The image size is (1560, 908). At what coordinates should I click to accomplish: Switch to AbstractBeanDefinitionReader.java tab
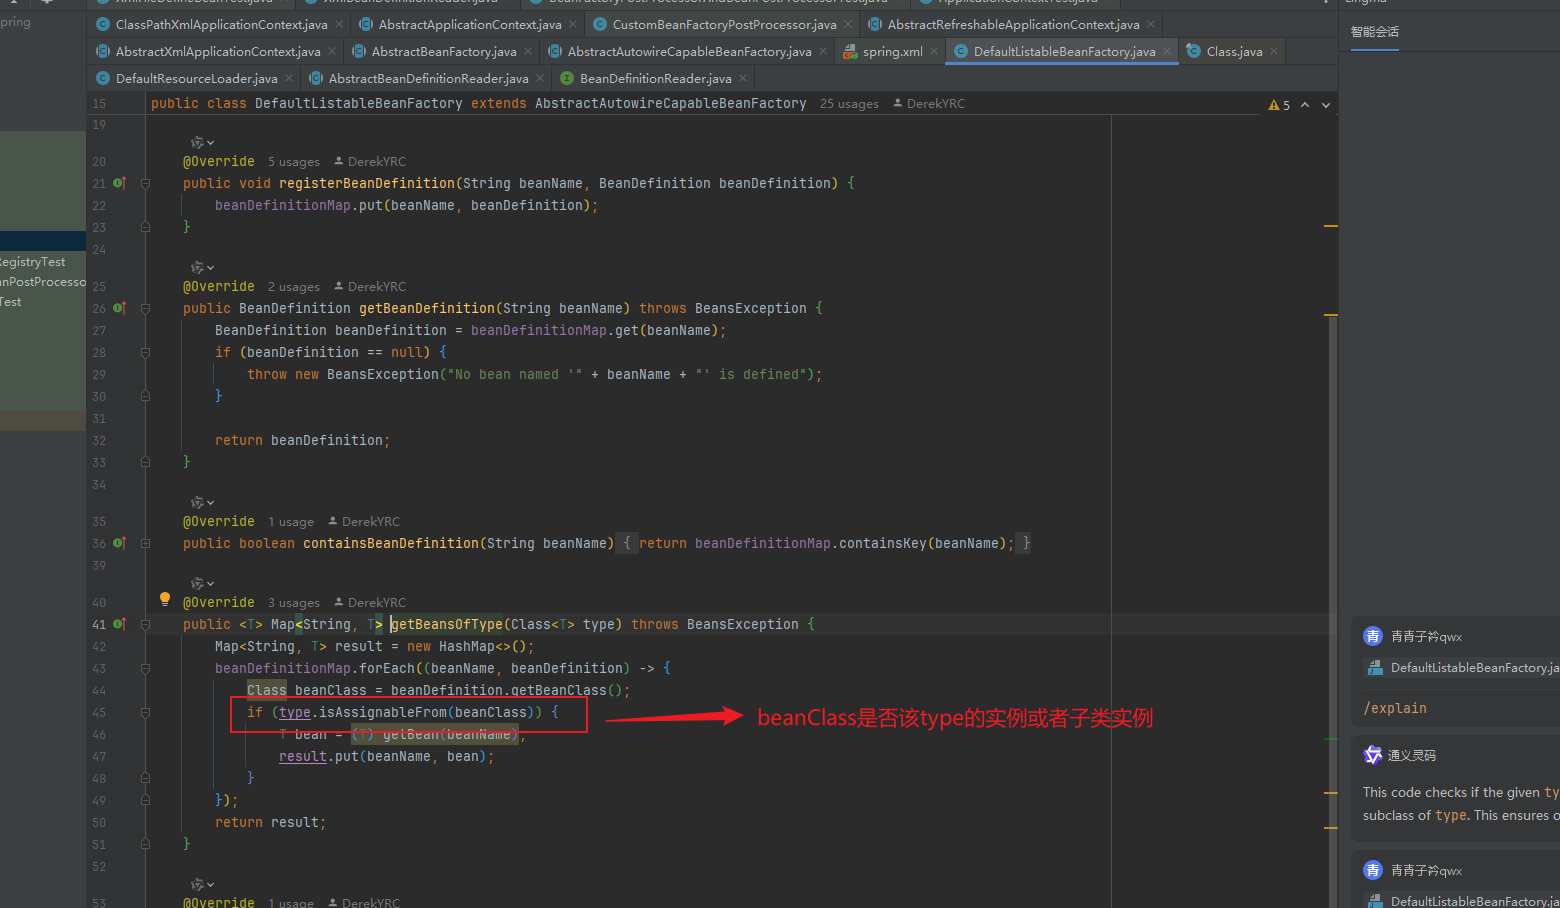tap(428, 78)
